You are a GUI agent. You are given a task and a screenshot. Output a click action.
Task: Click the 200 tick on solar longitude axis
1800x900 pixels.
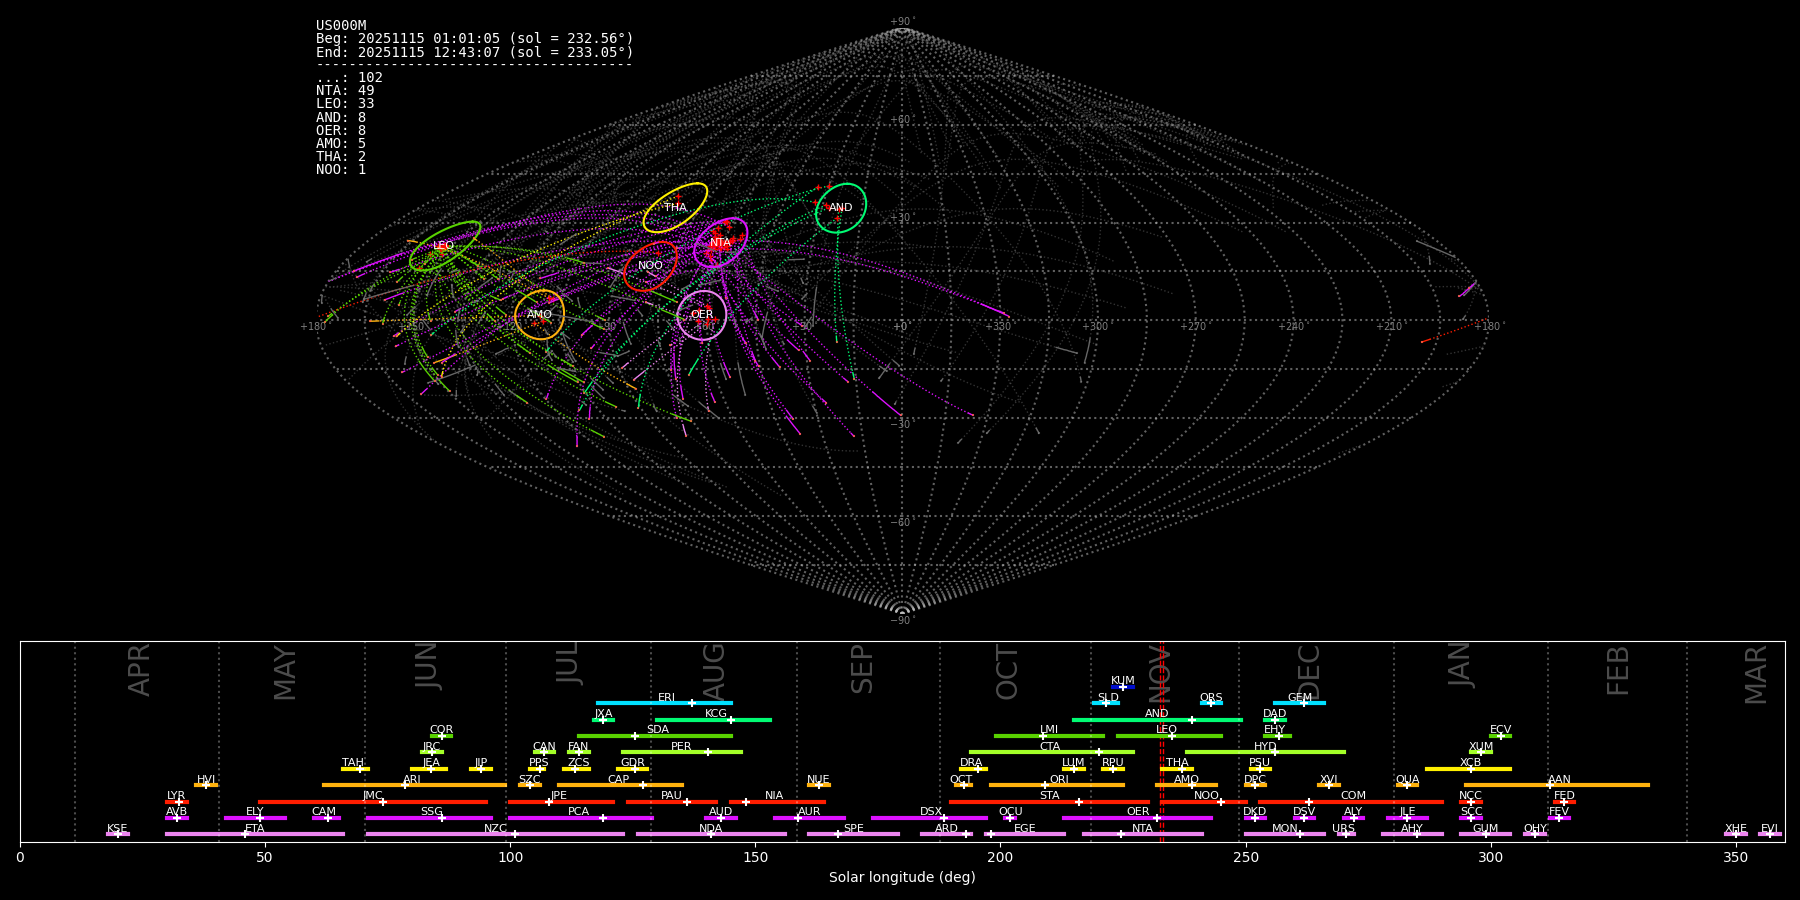(1000, 857)
